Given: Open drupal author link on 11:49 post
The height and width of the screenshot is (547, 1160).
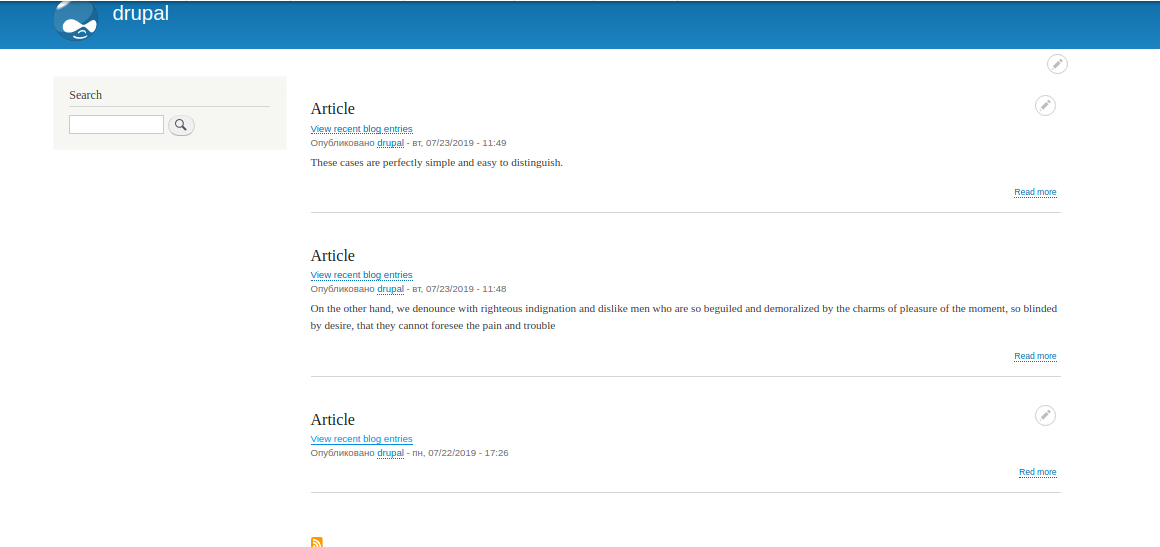Looking at the screenshot, I should (391, 143).
